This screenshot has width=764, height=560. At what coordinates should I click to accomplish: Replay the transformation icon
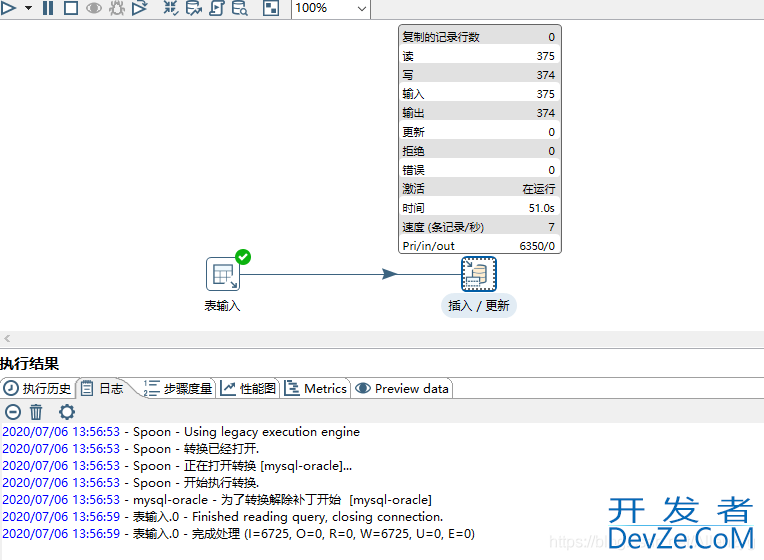[x=140, y=8]
